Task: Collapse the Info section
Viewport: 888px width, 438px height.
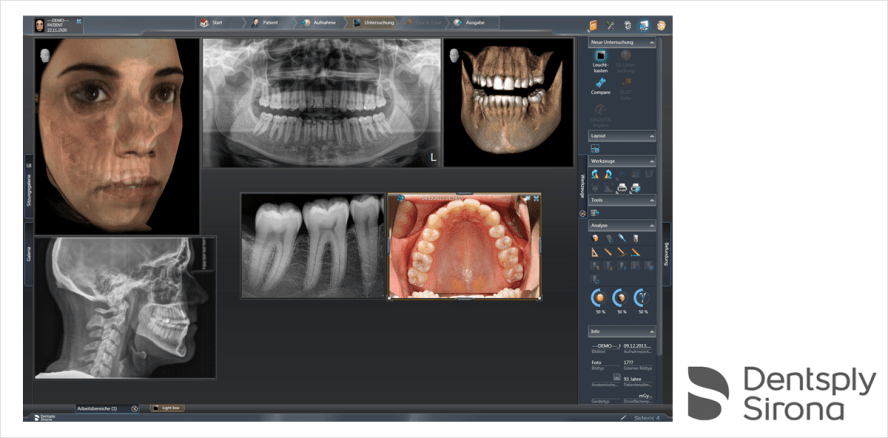Action: click(652, 331)
